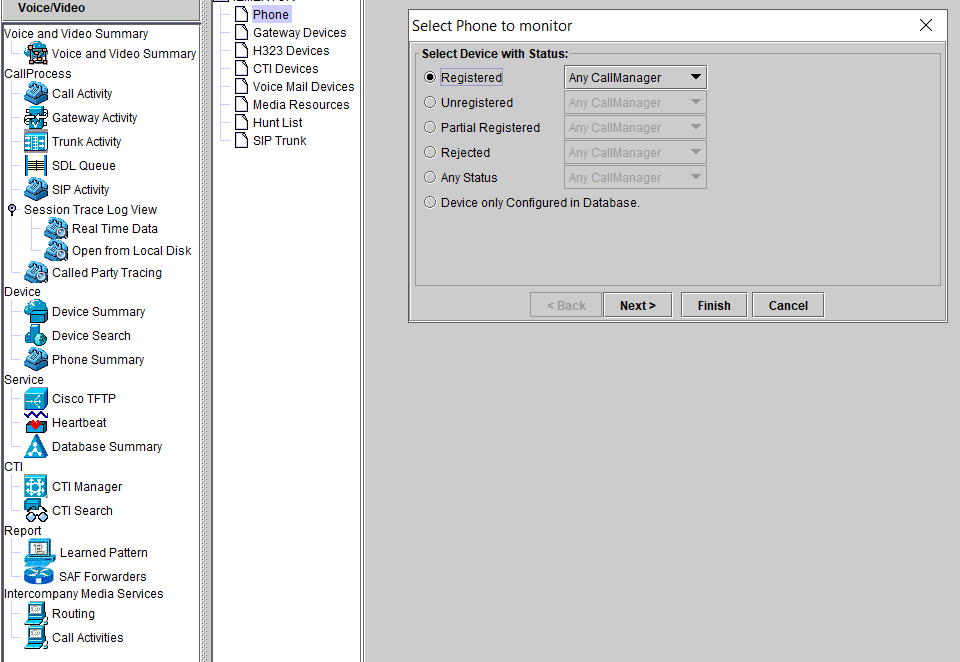Select the Unregistered radio button
960x662 pixels.
(430, 102)
